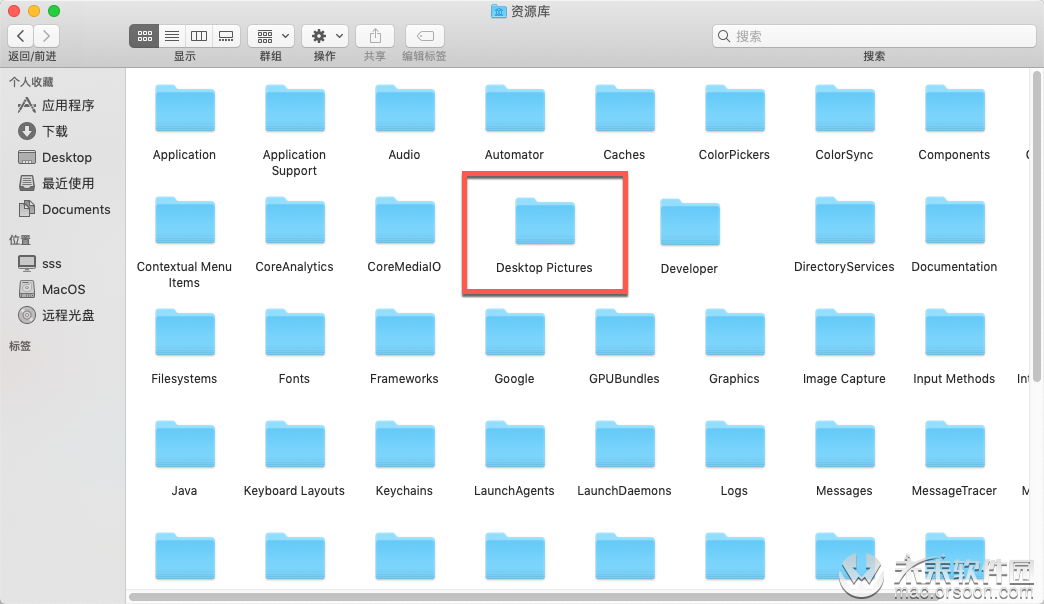1044x604 pixels.
Task: Select the Messages folder
Action: 844,444
